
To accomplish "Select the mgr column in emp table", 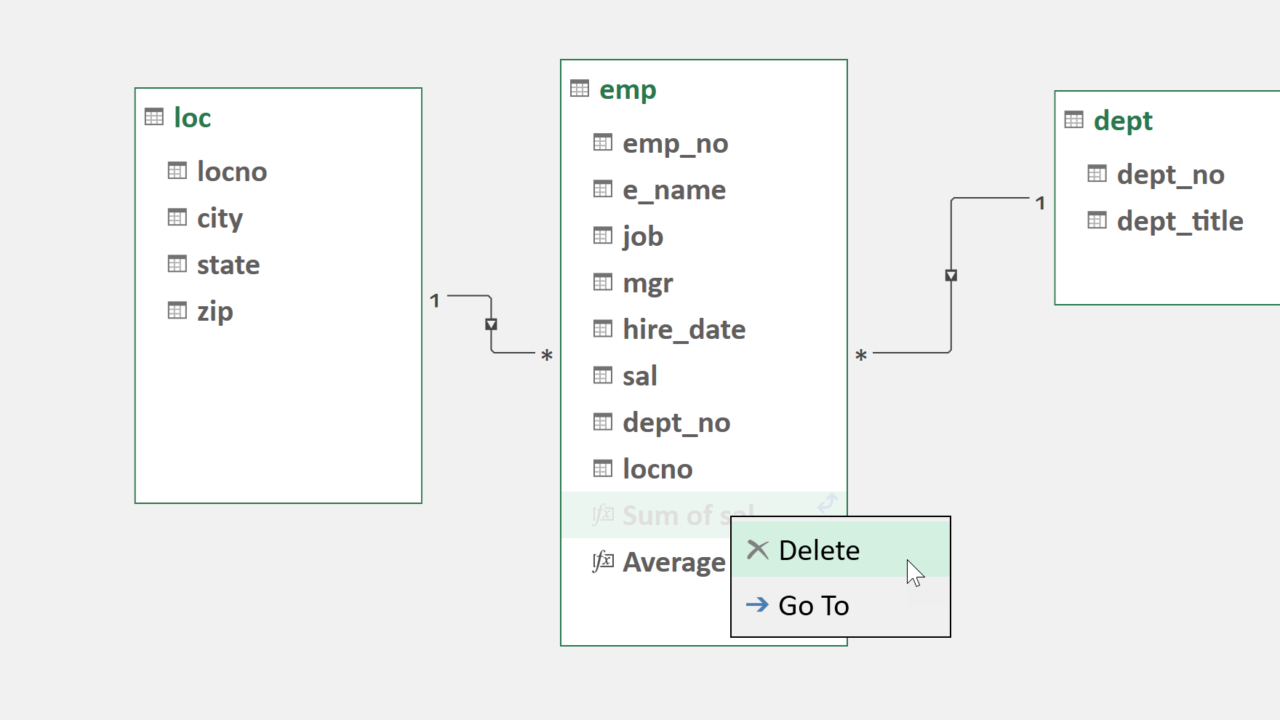I will coord(647,283).
